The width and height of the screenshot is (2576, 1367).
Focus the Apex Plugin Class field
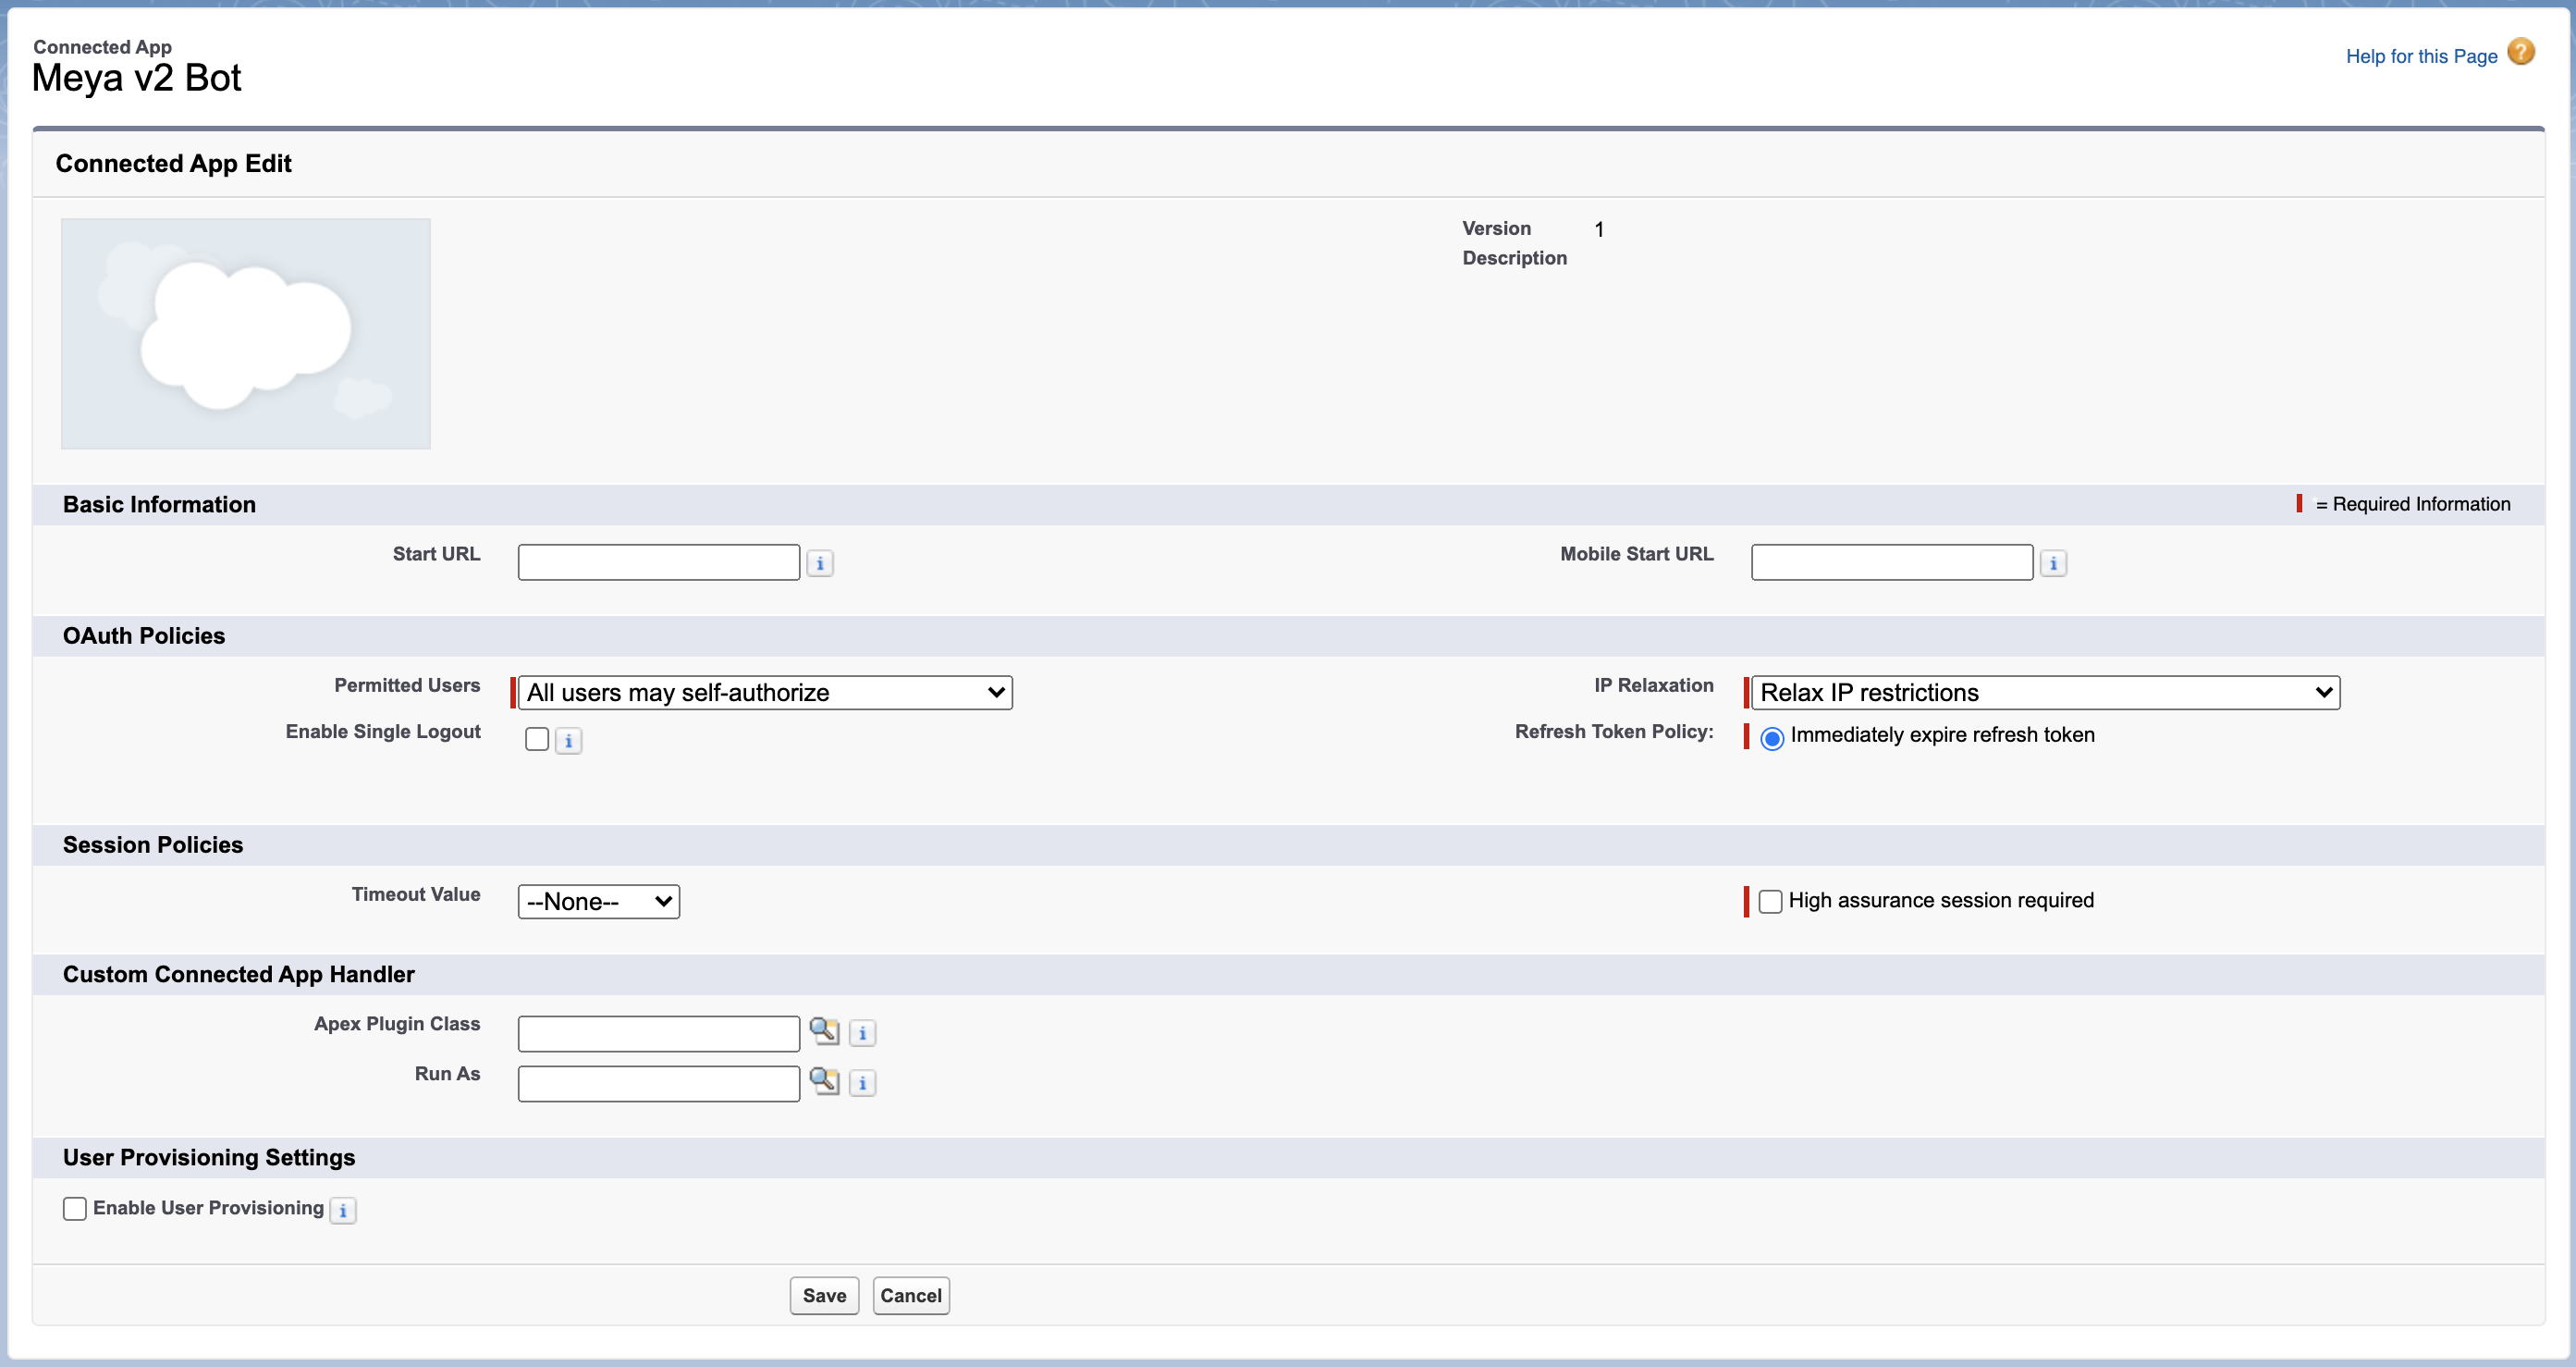pyautogui.click(x=659, y=1033)
